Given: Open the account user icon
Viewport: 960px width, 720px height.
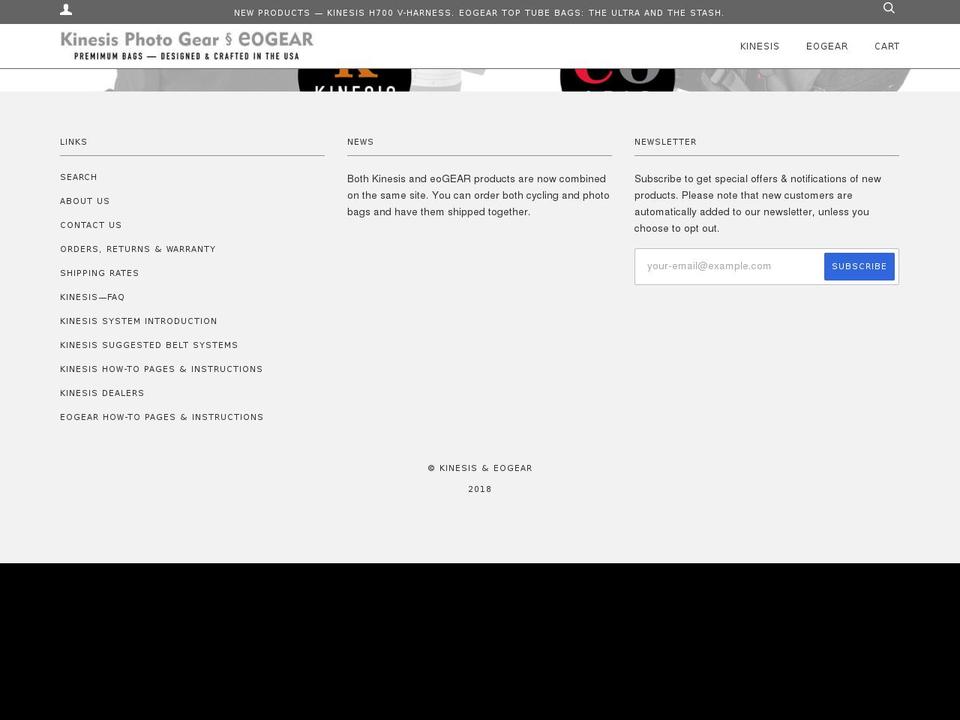Looking at the screenshot, I should 66,9.
